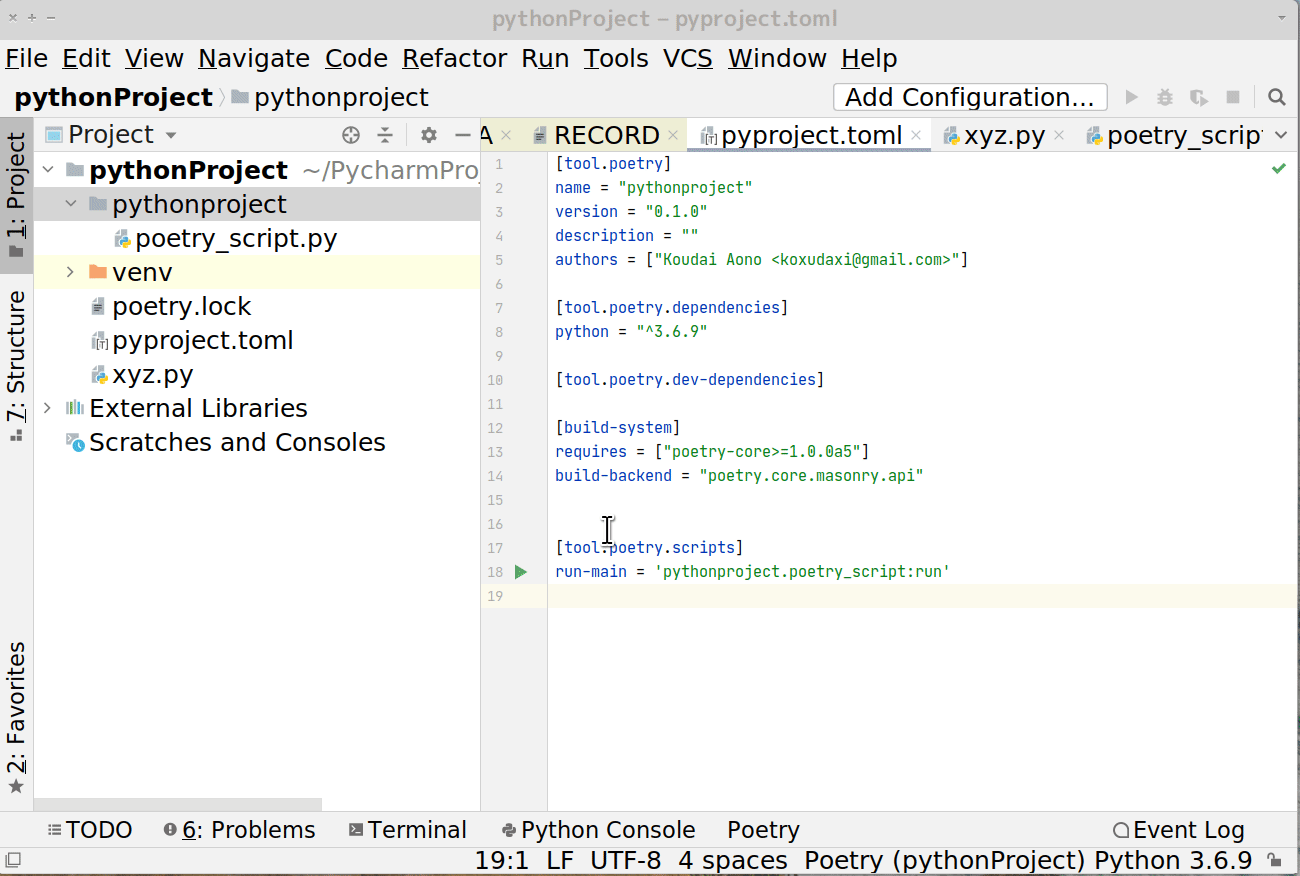Viewport: 1300px width, 876px height.
Task: Run with Coverage using shield-play icon
Action: [1198, 97]
